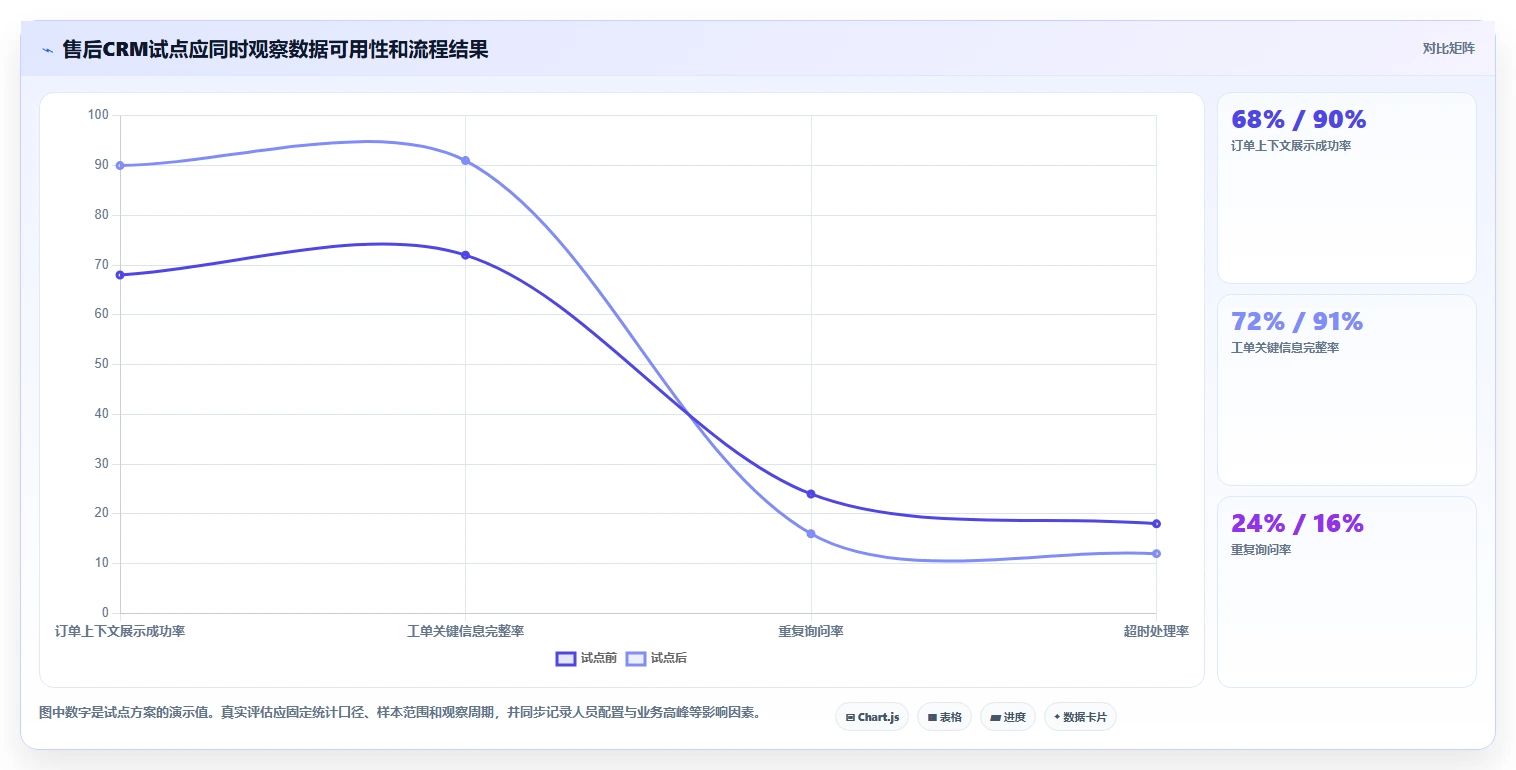Click the 试点前 legend color box
The height and width of the screenshot is (770, 1516).
click(566, 658)
